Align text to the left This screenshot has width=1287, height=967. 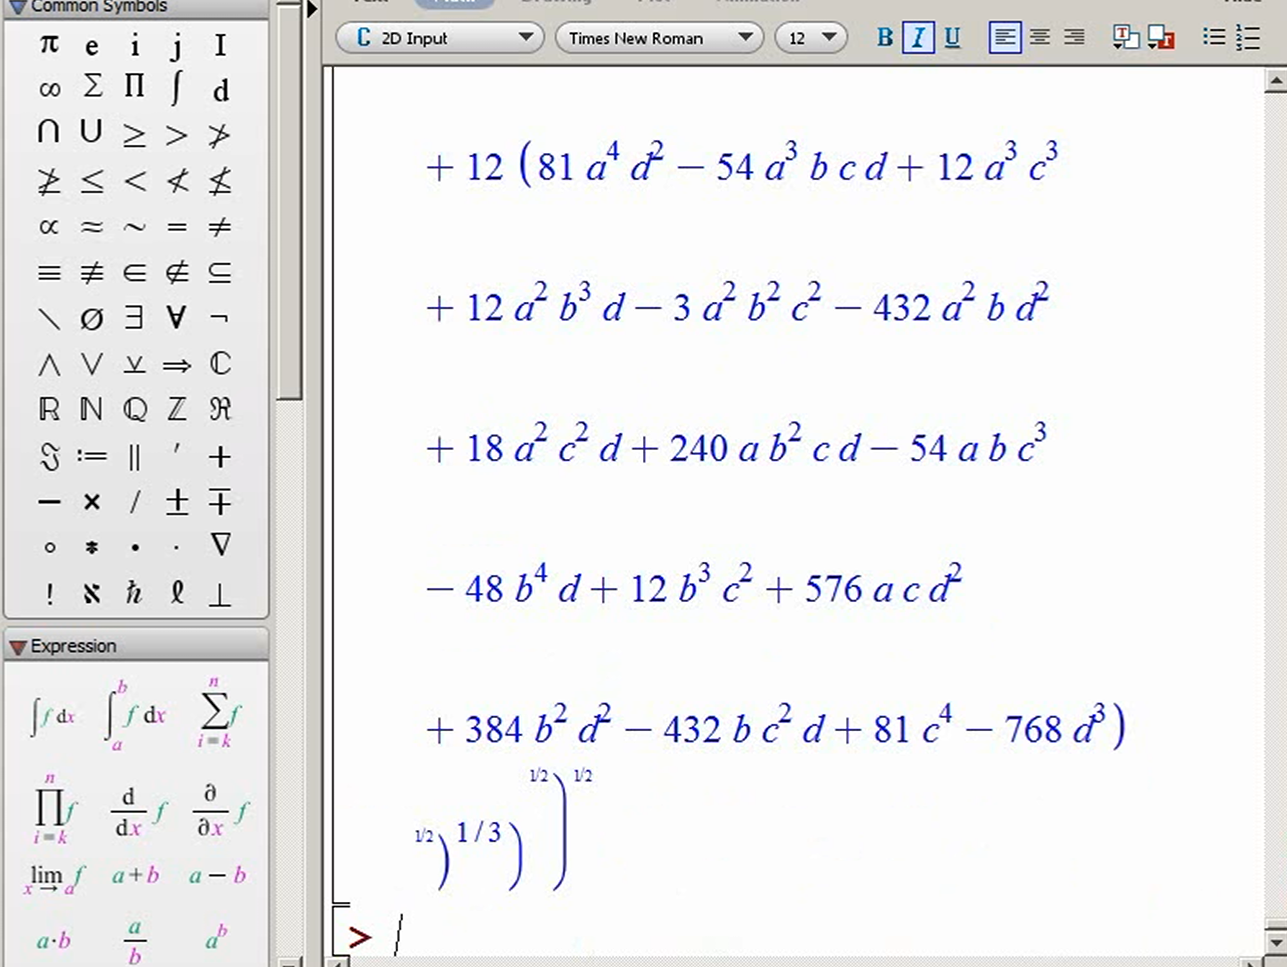pyautogui.click(x=1005, y=38)
